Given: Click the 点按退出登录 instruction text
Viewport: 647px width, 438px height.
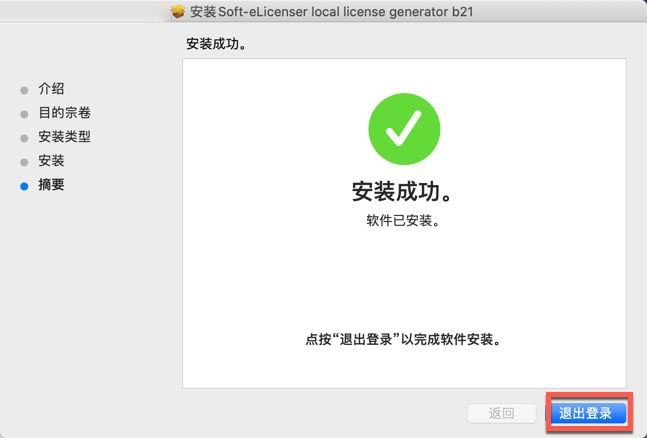Looking at the screenshot, I should (404, 339).
